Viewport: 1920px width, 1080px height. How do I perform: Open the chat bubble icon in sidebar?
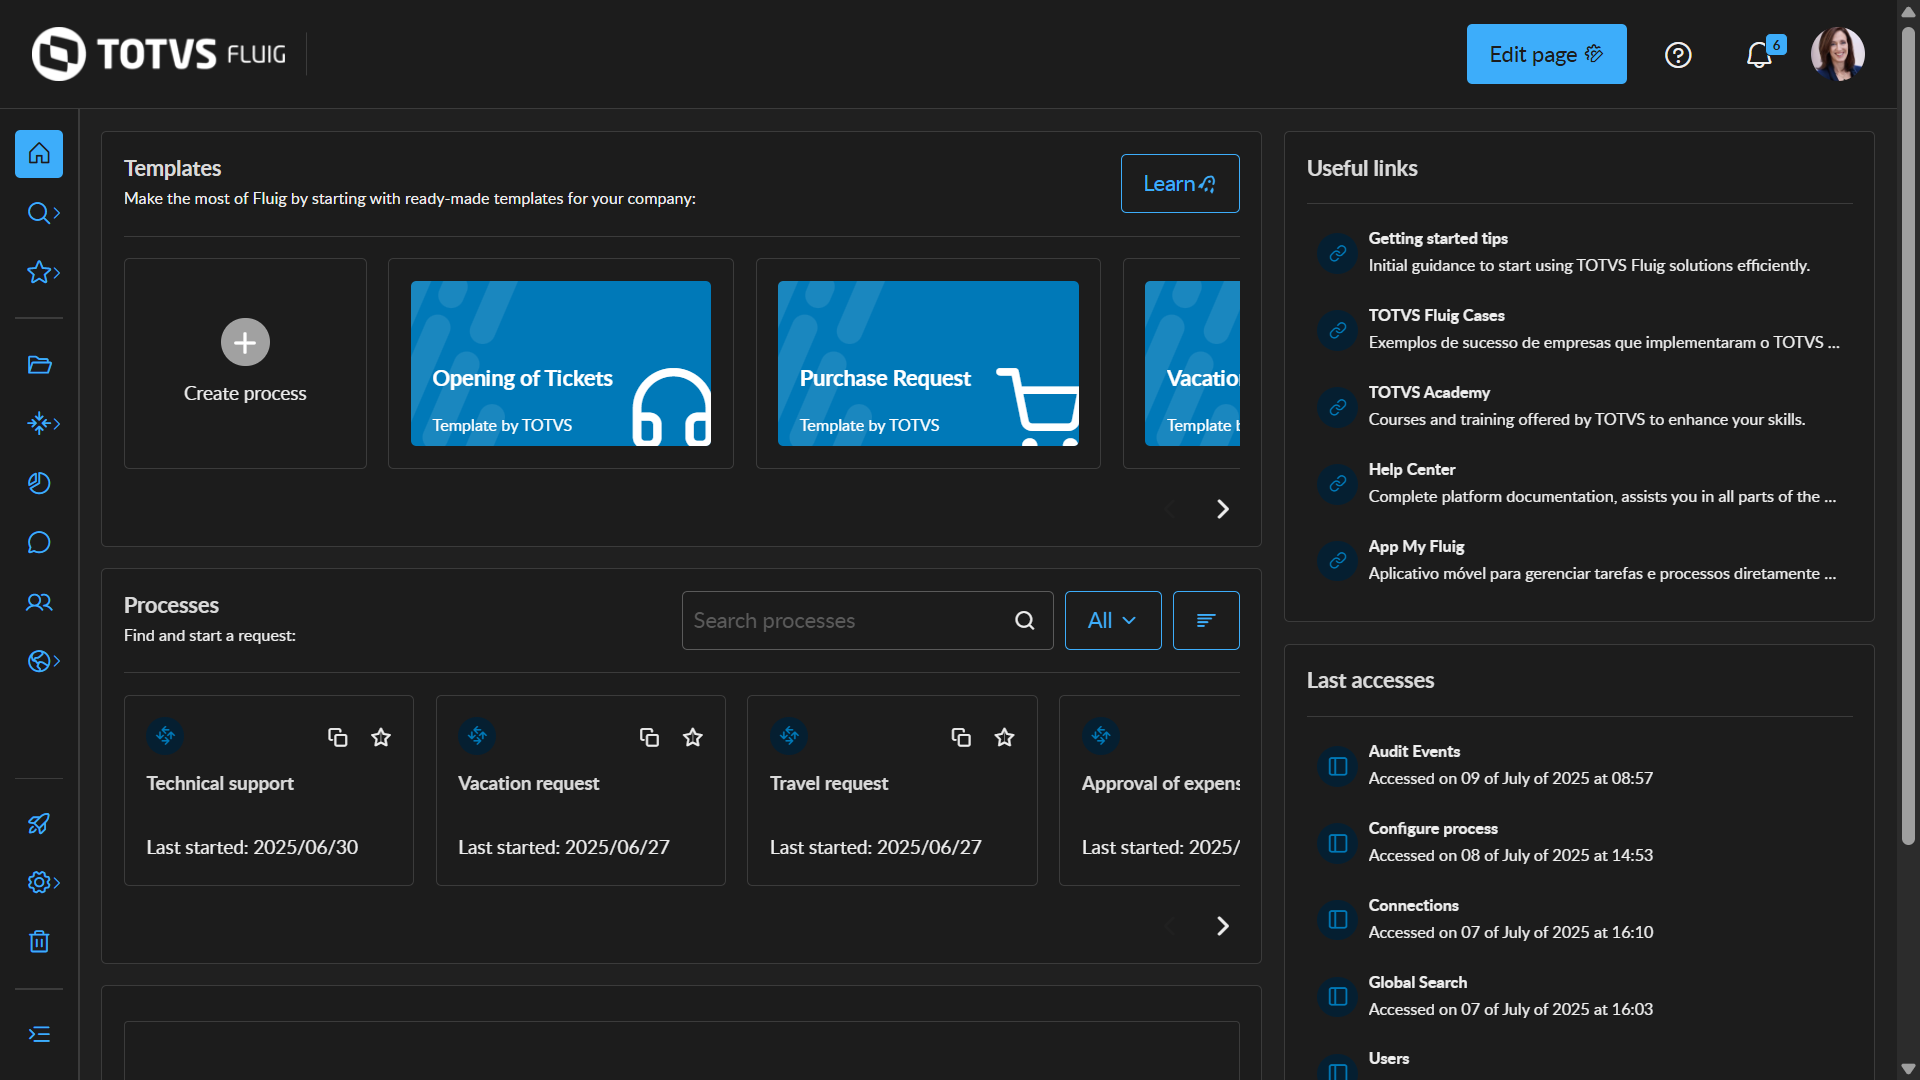39,543
